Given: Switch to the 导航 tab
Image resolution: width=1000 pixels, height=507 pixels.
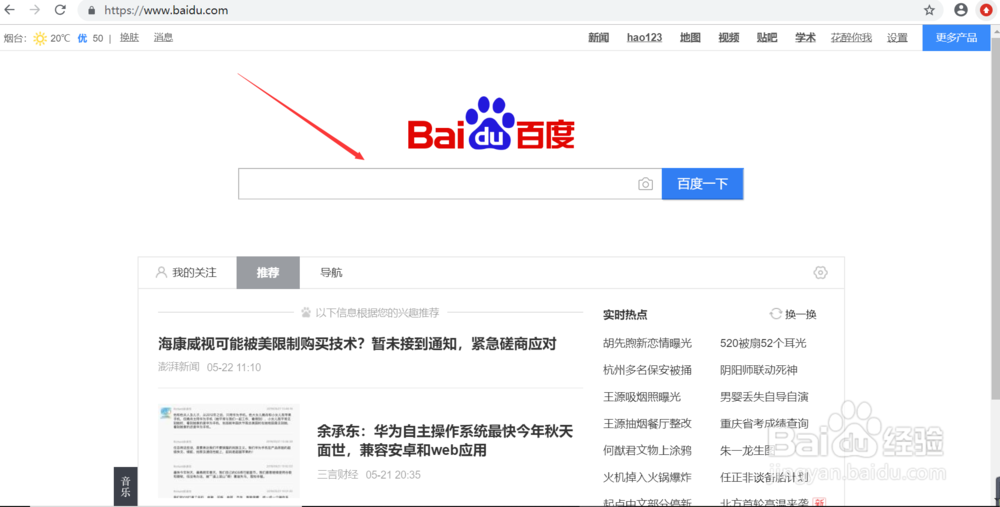Looking at the screenshot, I should coord(331,272).
